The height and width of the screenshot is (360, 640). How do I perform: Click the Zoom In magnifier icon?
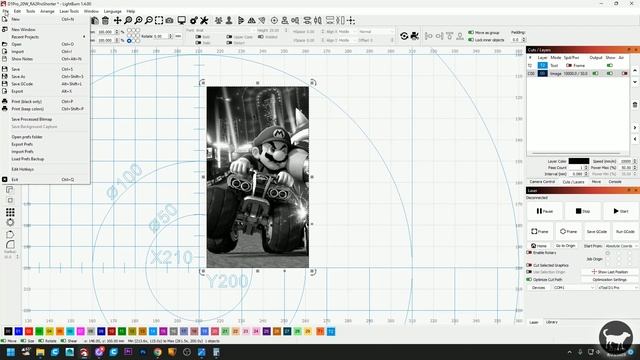coord(139,20)
